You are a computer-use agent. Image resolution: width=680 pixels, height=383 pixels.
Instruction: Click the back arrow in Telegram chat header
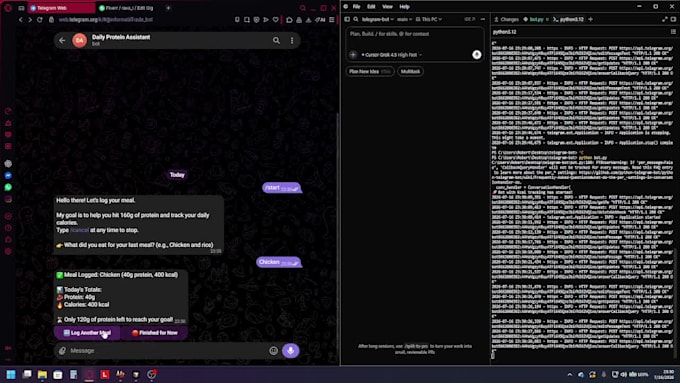pyautogui.click(x=62, y=40)
